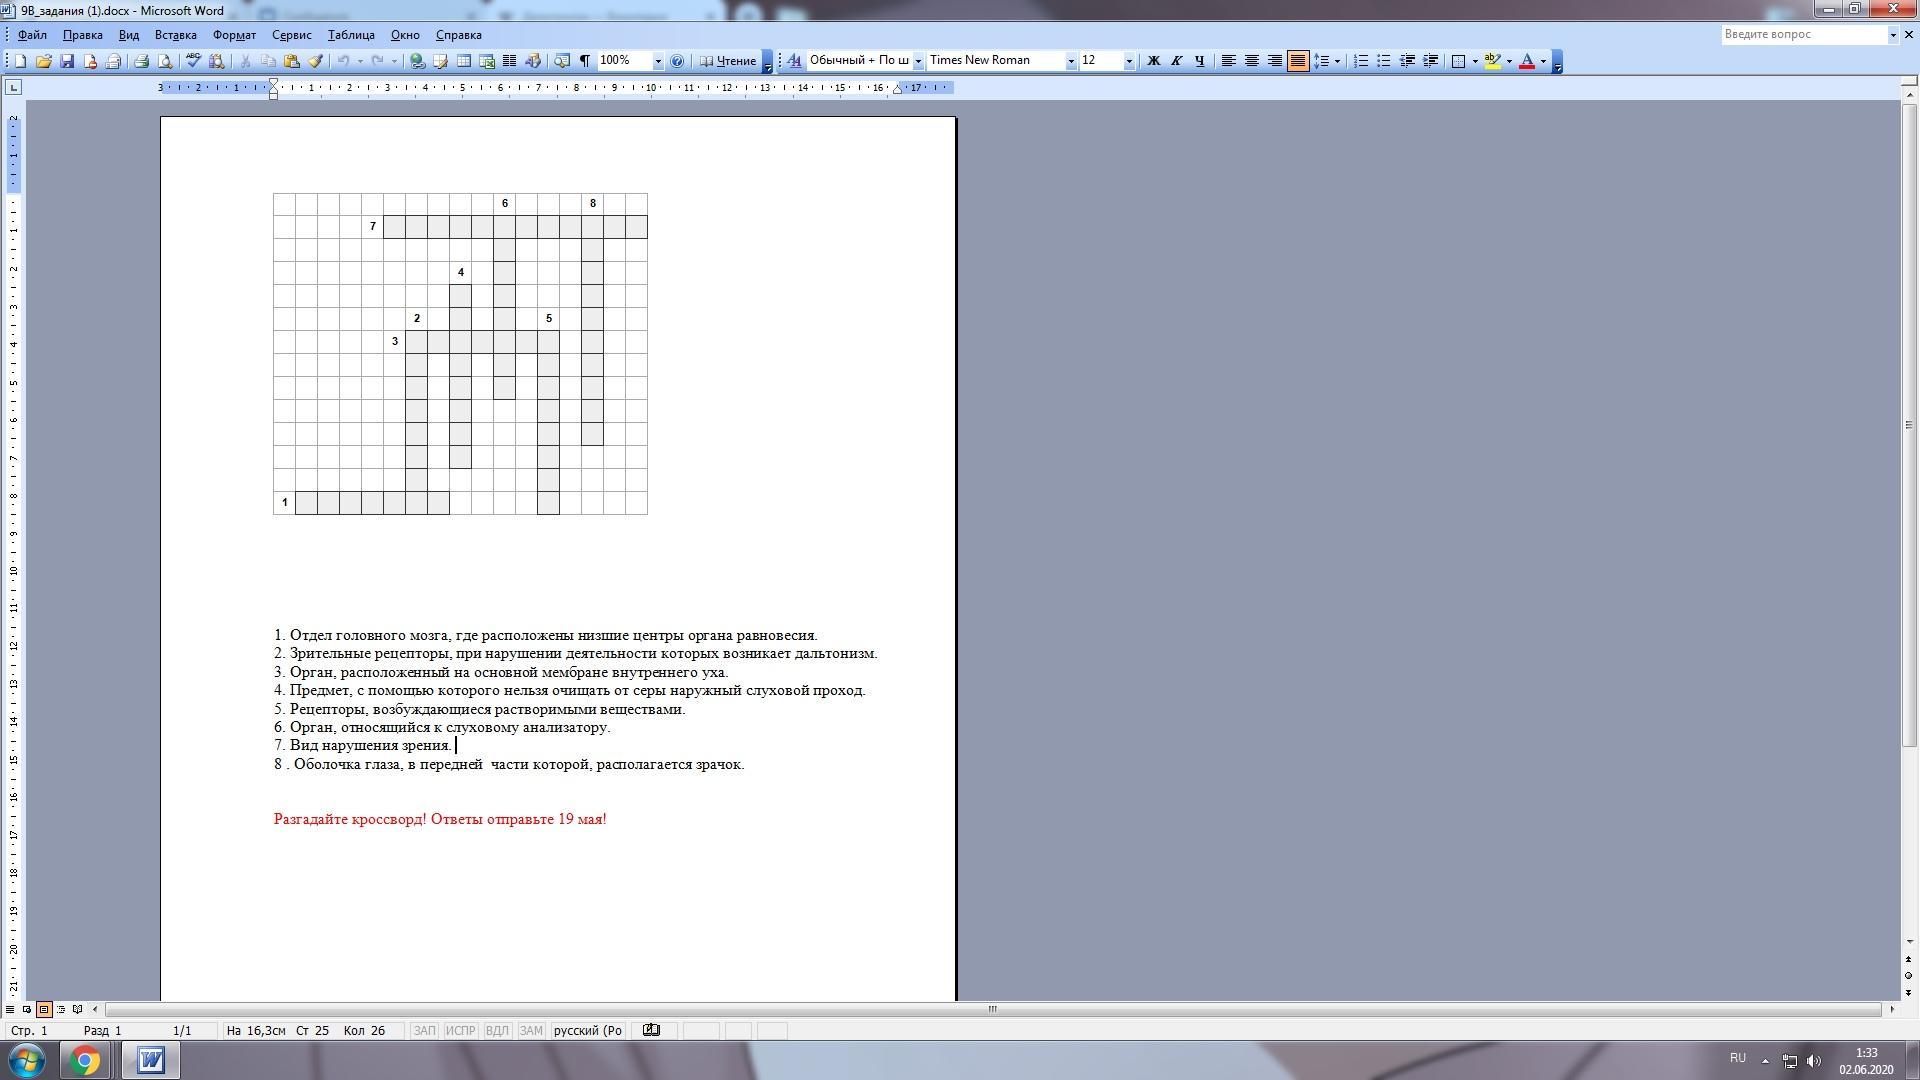This screenshot has height=1080, width=1920.
Task: Click the Save document icon
Action: [x=67, y=61]
